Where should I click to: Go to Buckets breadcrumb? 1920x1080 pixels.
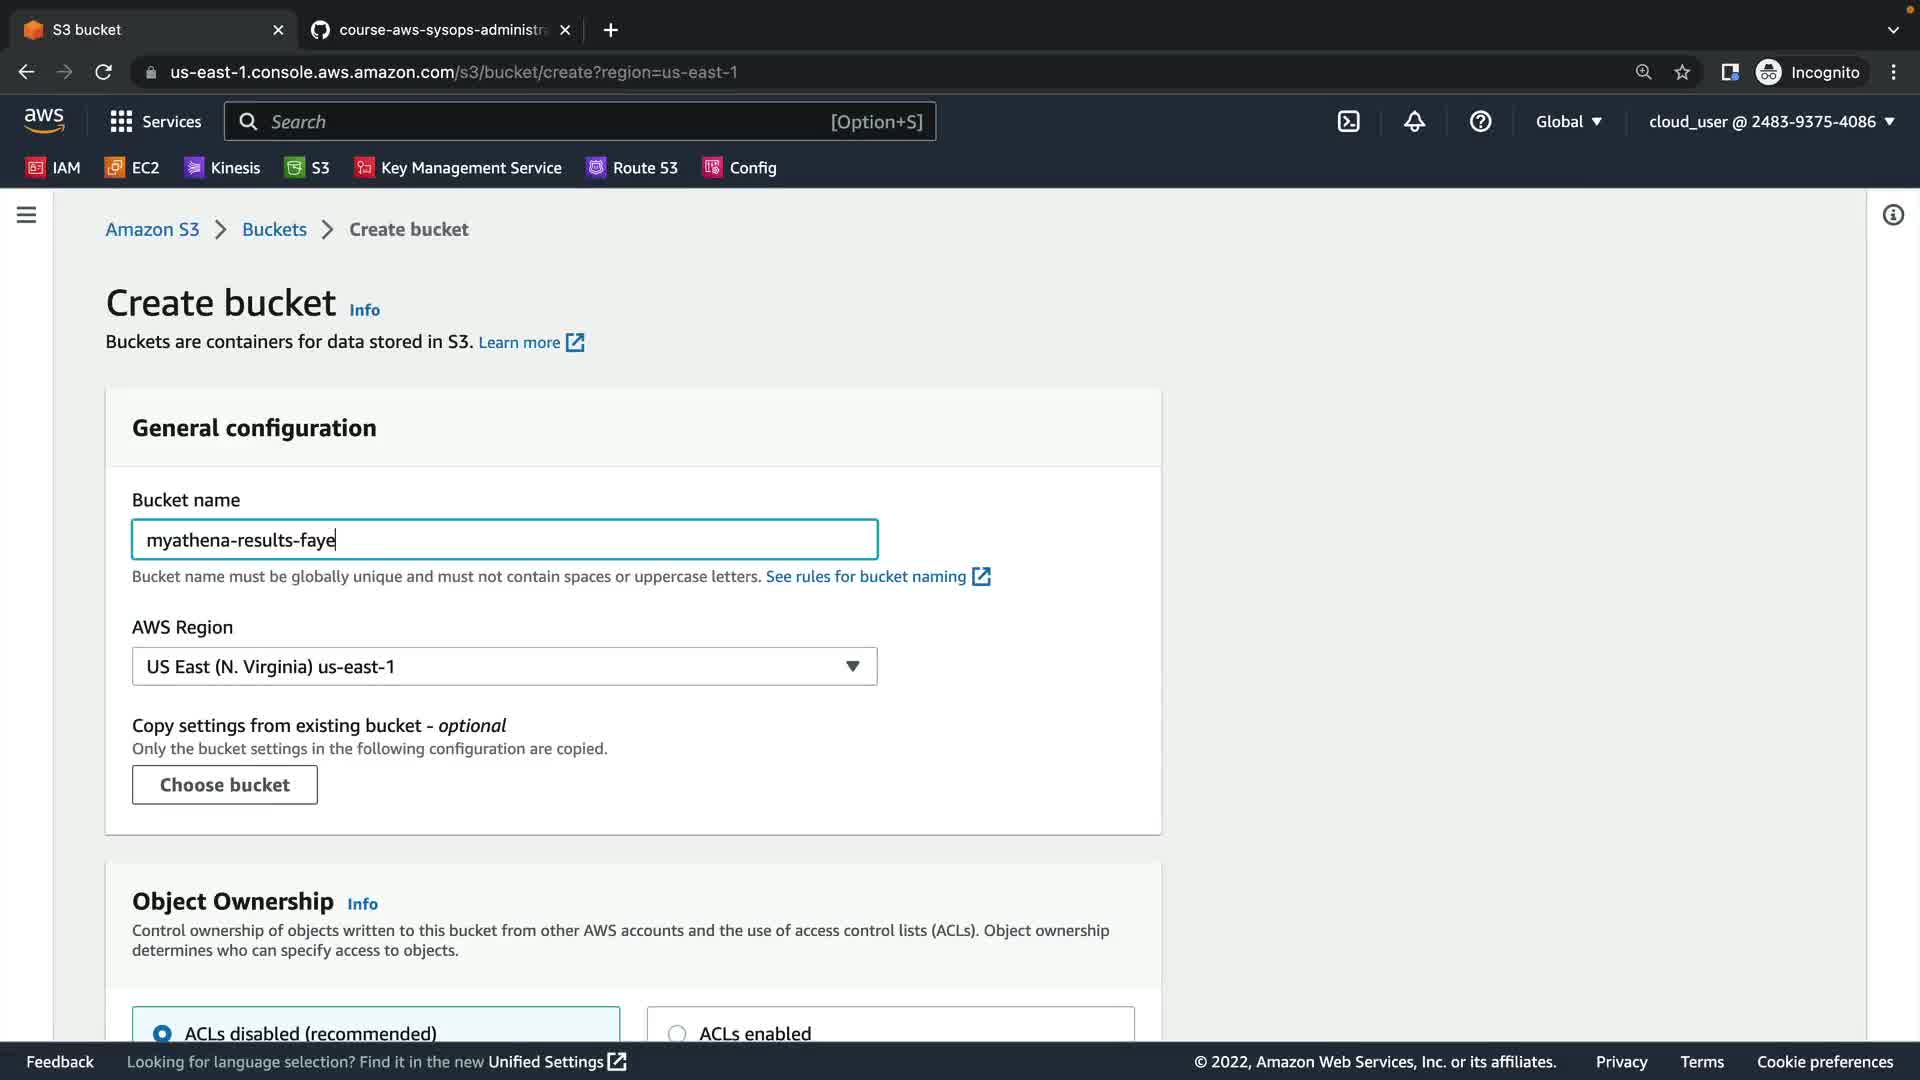pyautogui.click(x=274, y=230)
